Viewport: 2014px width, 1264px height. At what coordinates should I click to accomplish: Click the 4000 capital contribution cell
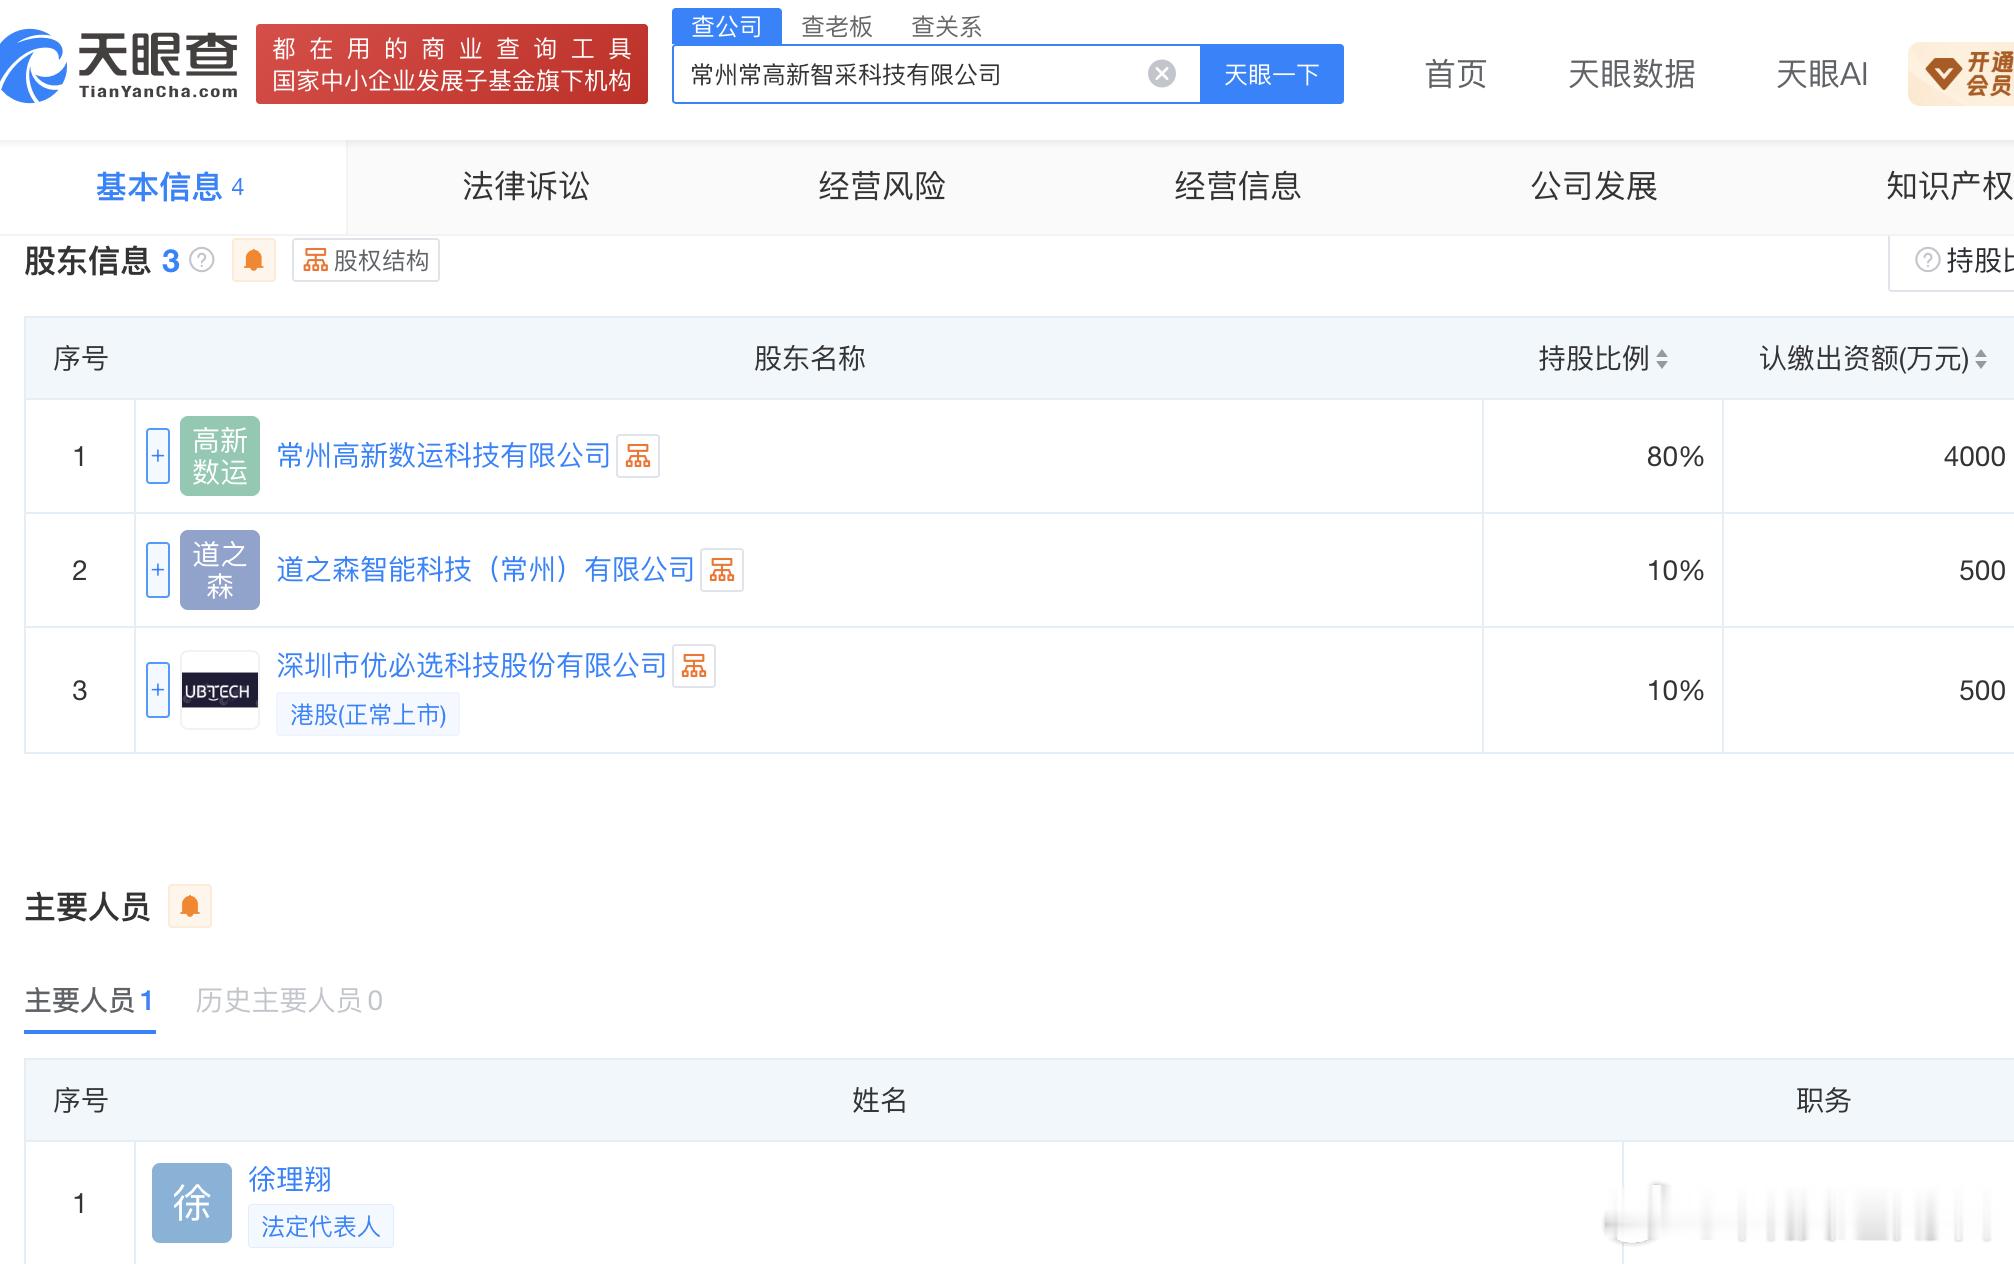point(1868,457)
